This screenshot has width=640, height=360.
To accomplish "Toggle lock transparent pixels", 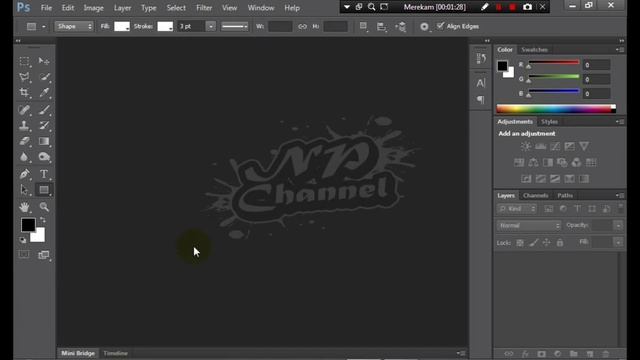I will (520, 243).
